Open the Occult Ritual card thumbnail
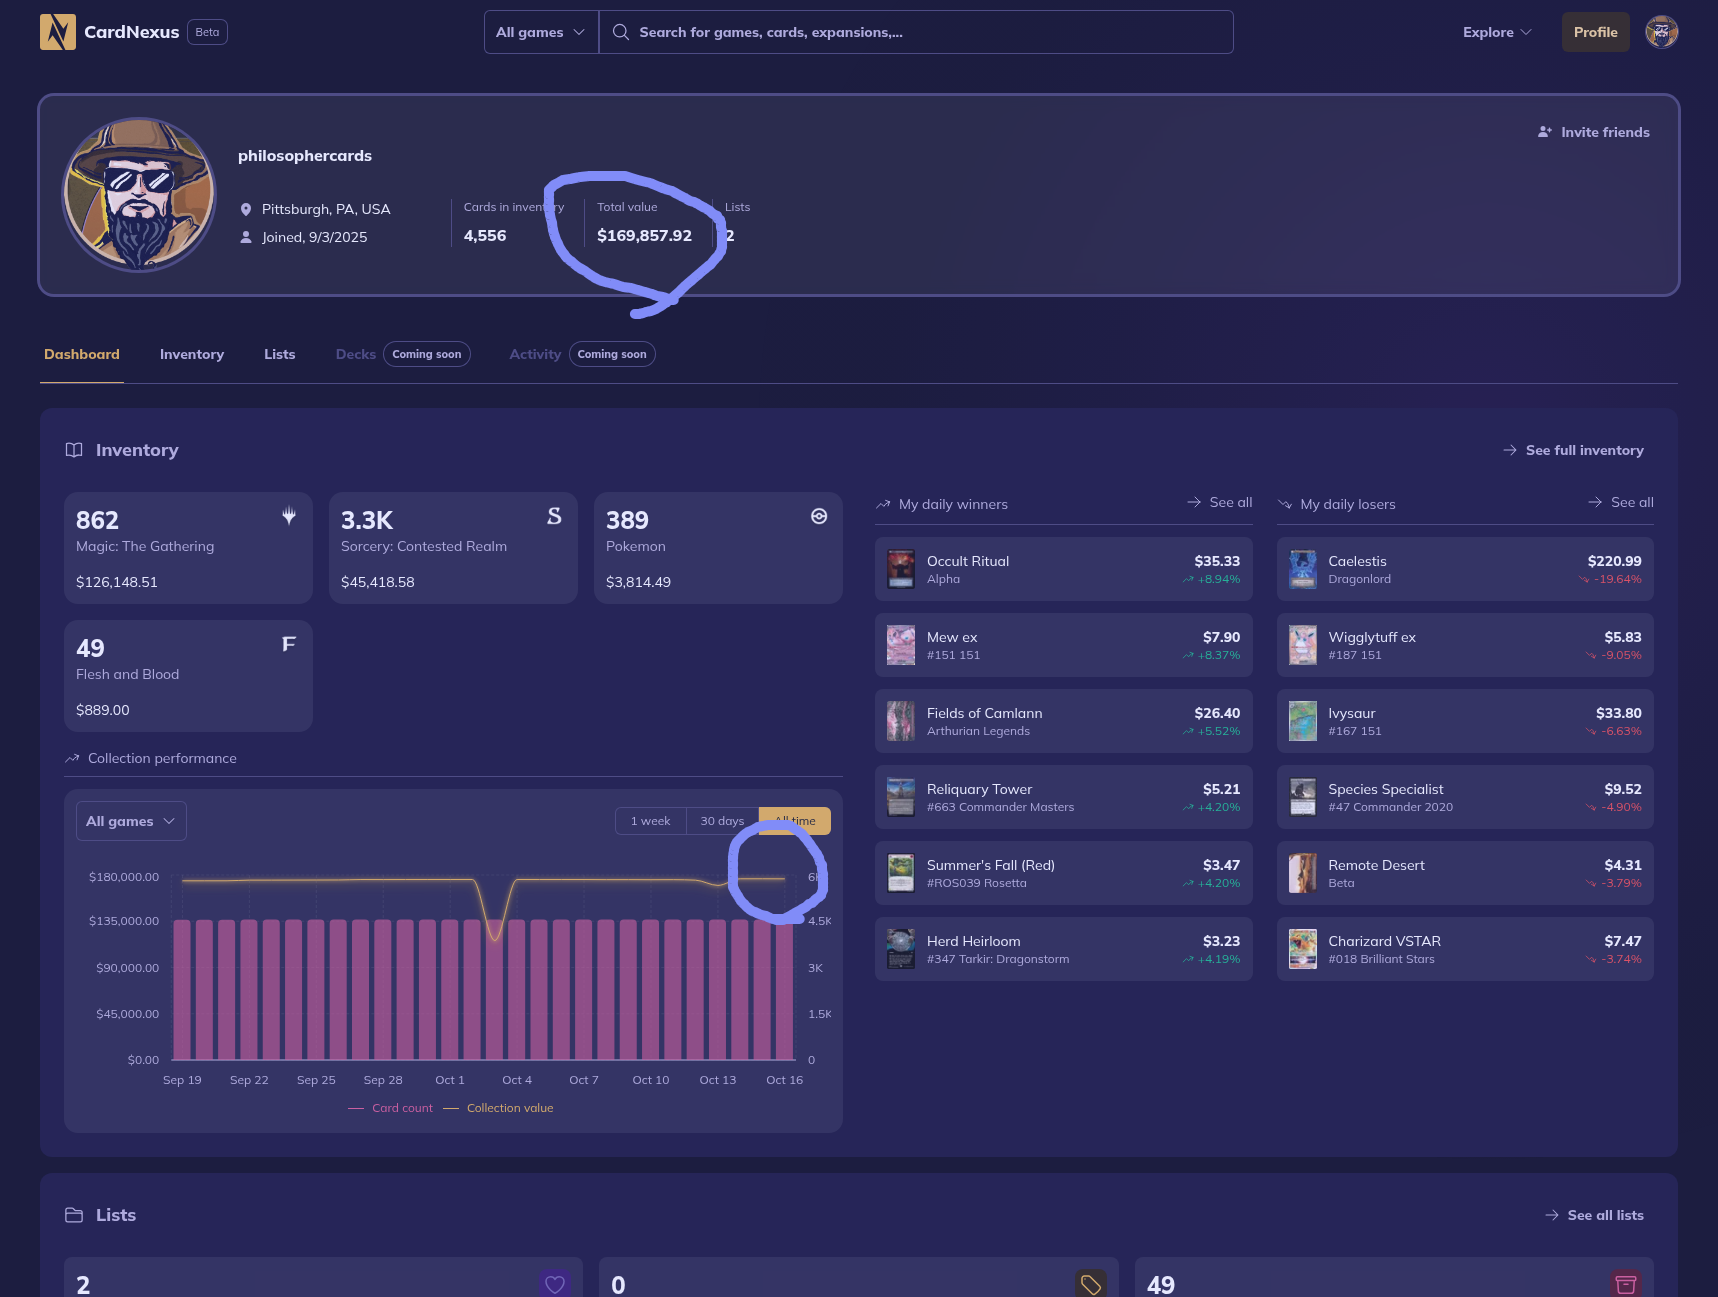 (901, 569)
